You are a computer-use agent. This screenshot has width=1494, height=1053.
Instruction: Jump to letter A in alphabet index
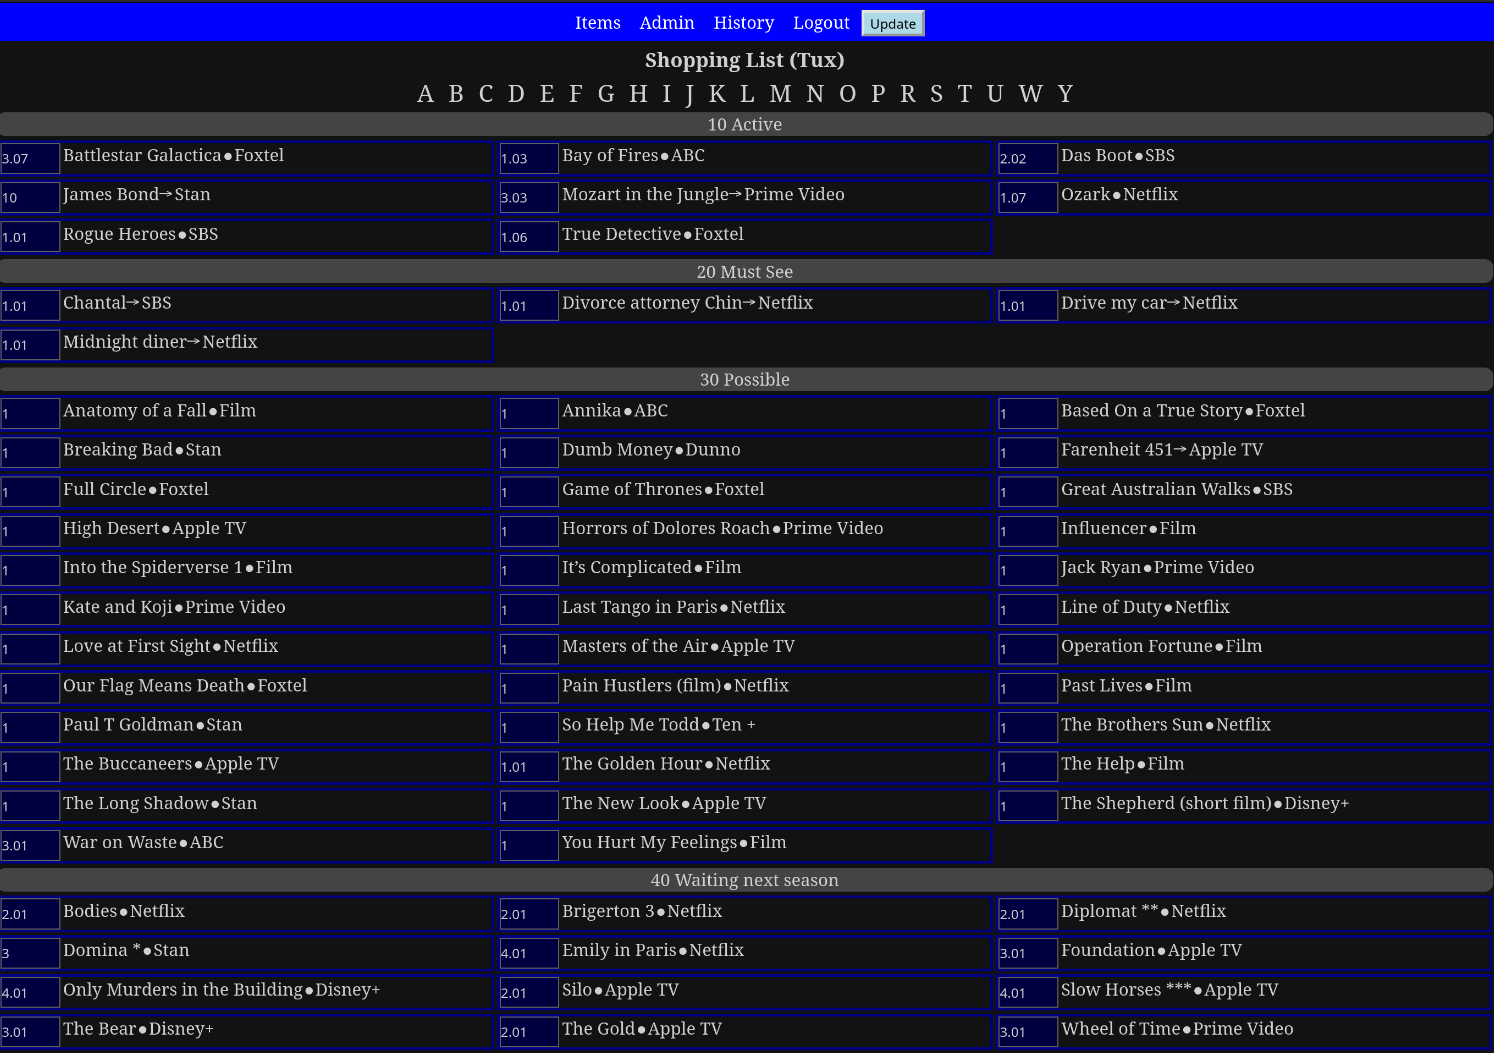(x=425, y=94)
